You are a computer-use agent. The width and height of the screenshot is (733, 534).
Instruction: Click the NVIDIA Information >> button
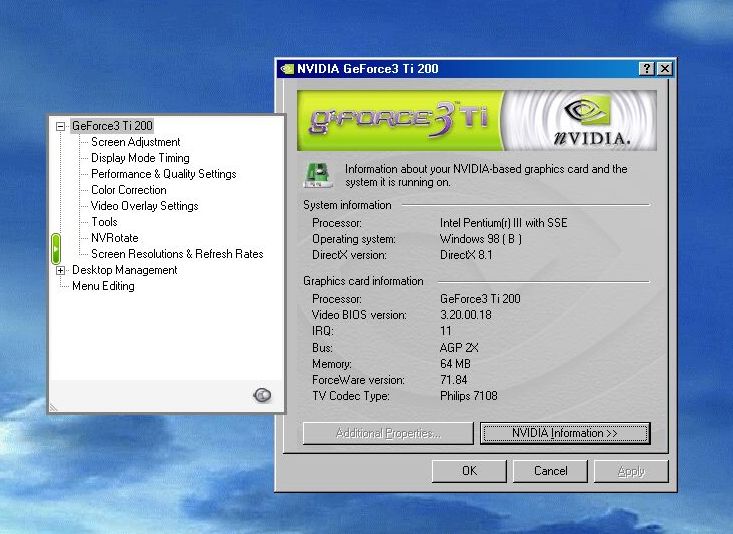pos(565,433)
